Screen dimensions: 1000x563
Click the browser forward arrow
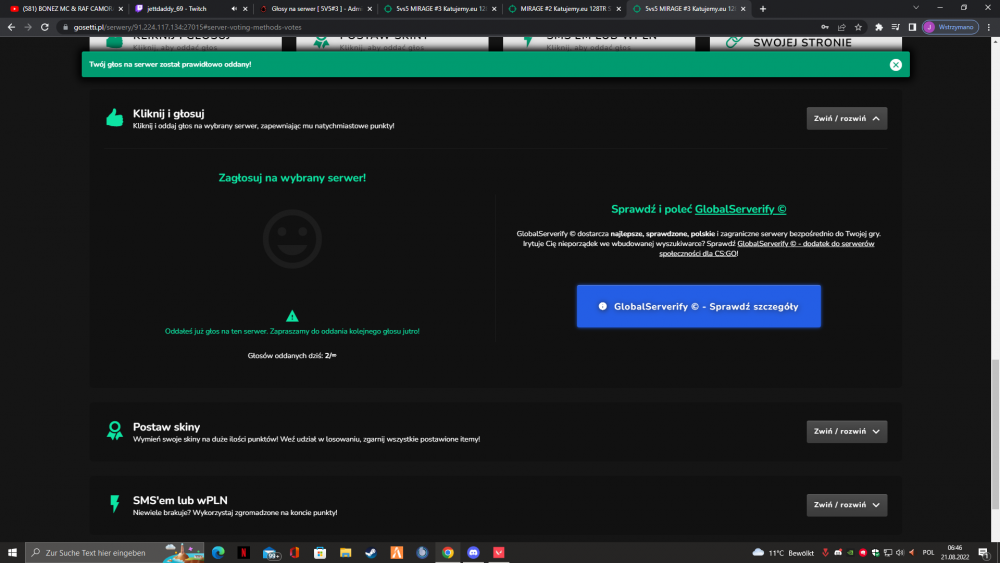pos(27,27)
